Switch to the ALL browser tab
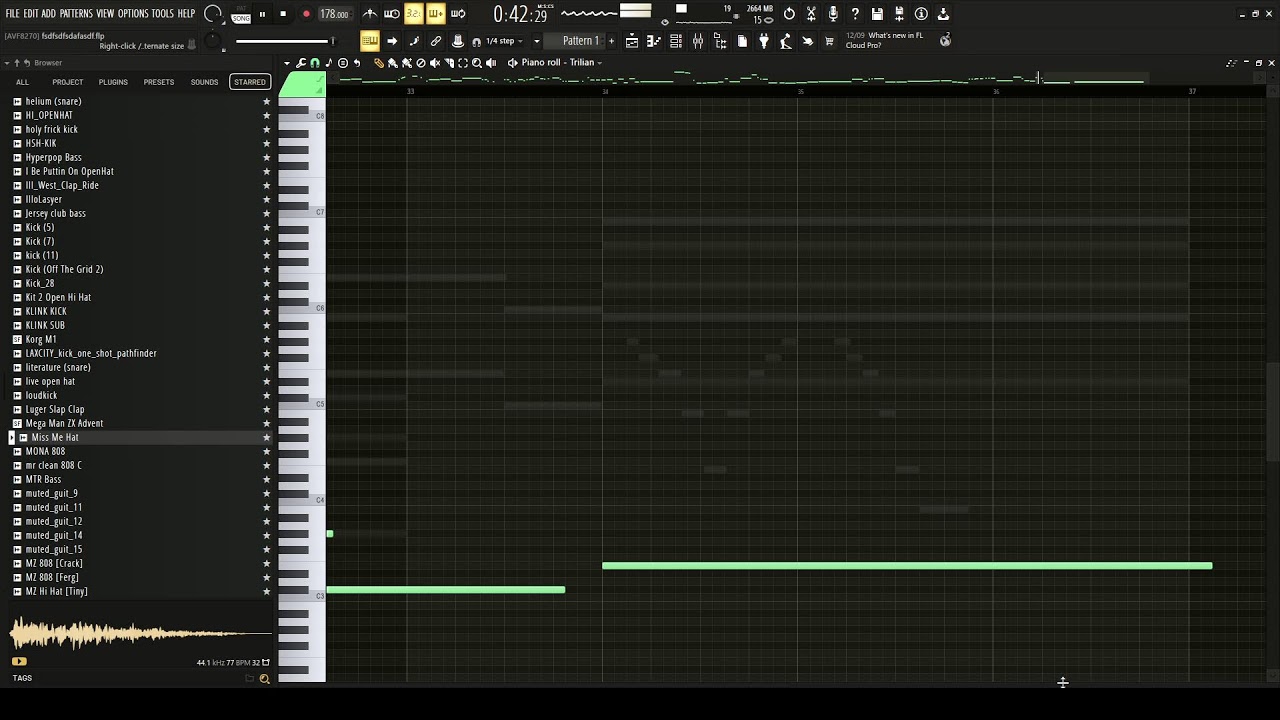1280x720 pixels. pos(22,82)
